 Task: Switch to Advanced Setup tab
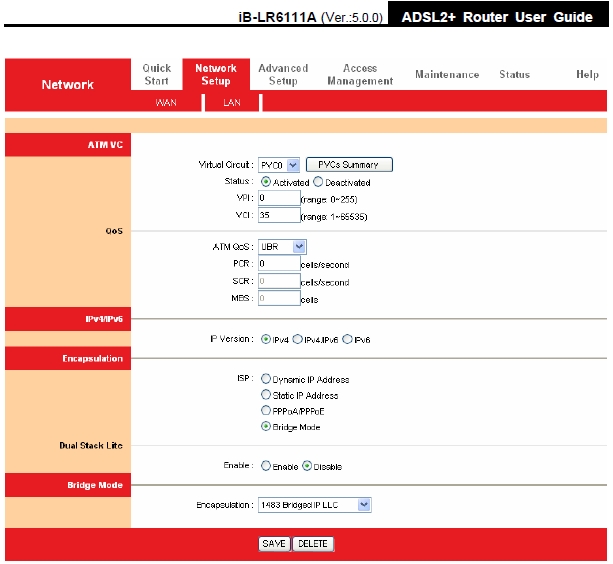coord(283,75)
